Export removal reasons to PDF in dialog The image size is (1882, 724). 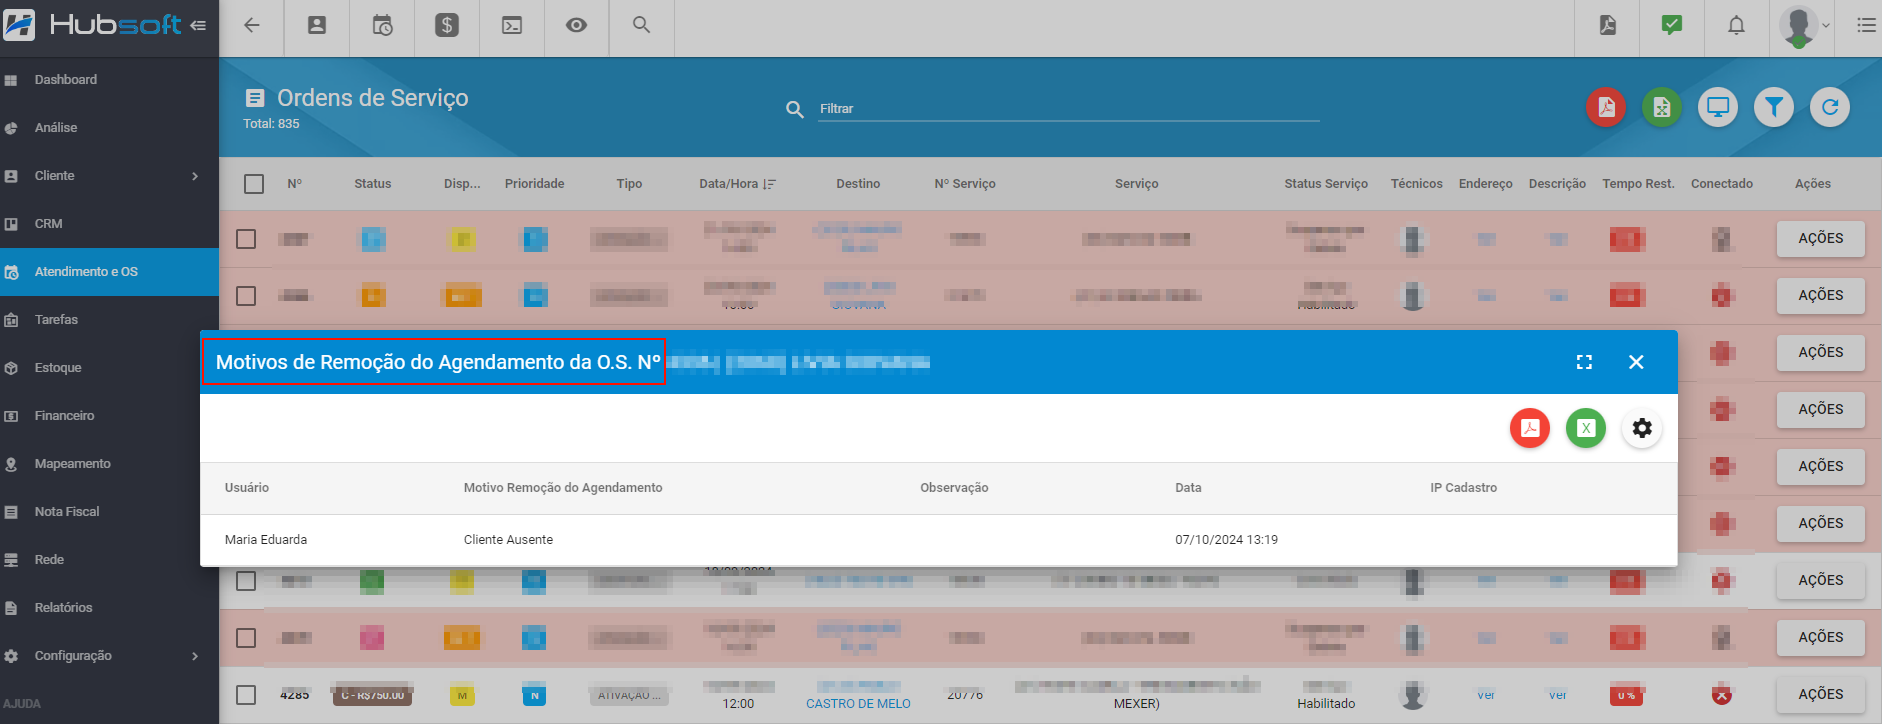coord(1529,428)
